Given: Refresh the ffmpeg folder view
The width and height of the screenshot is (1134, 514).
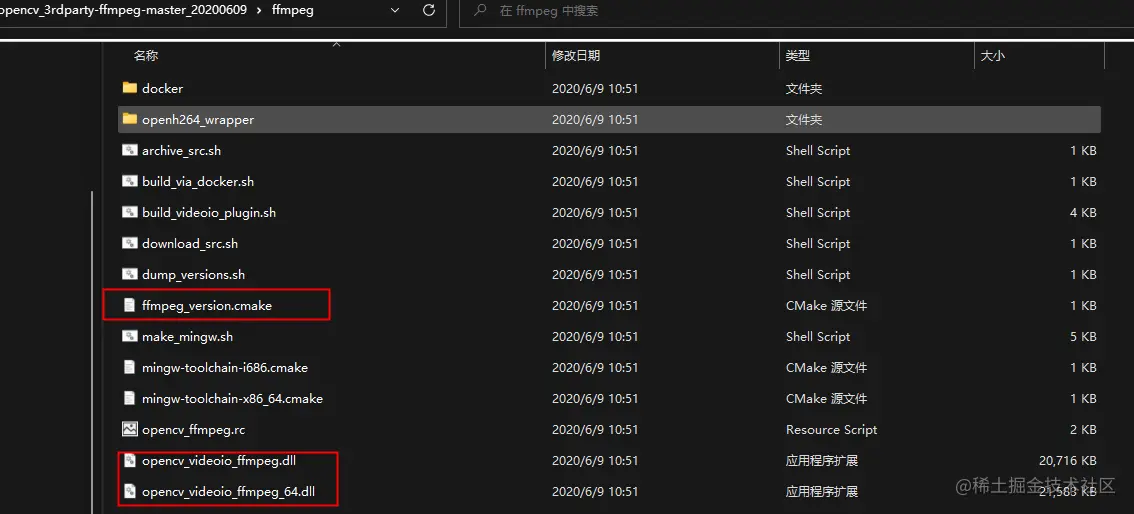Looking at the screenshot, I should (429, 11).
